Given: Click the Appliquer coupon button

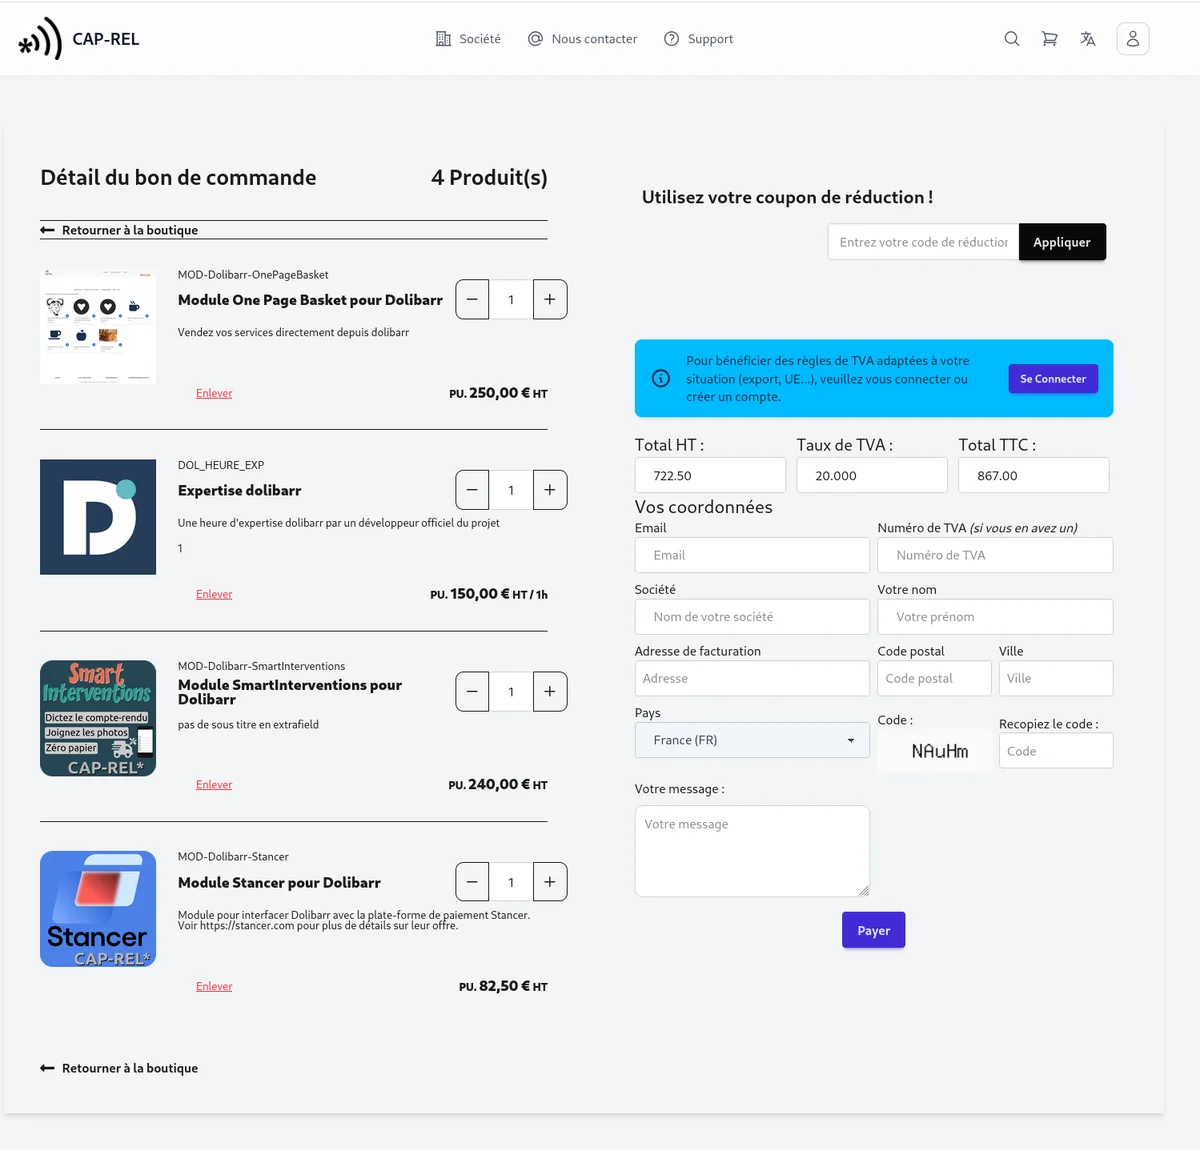Looking at the screenshot, I should 1062,242.
